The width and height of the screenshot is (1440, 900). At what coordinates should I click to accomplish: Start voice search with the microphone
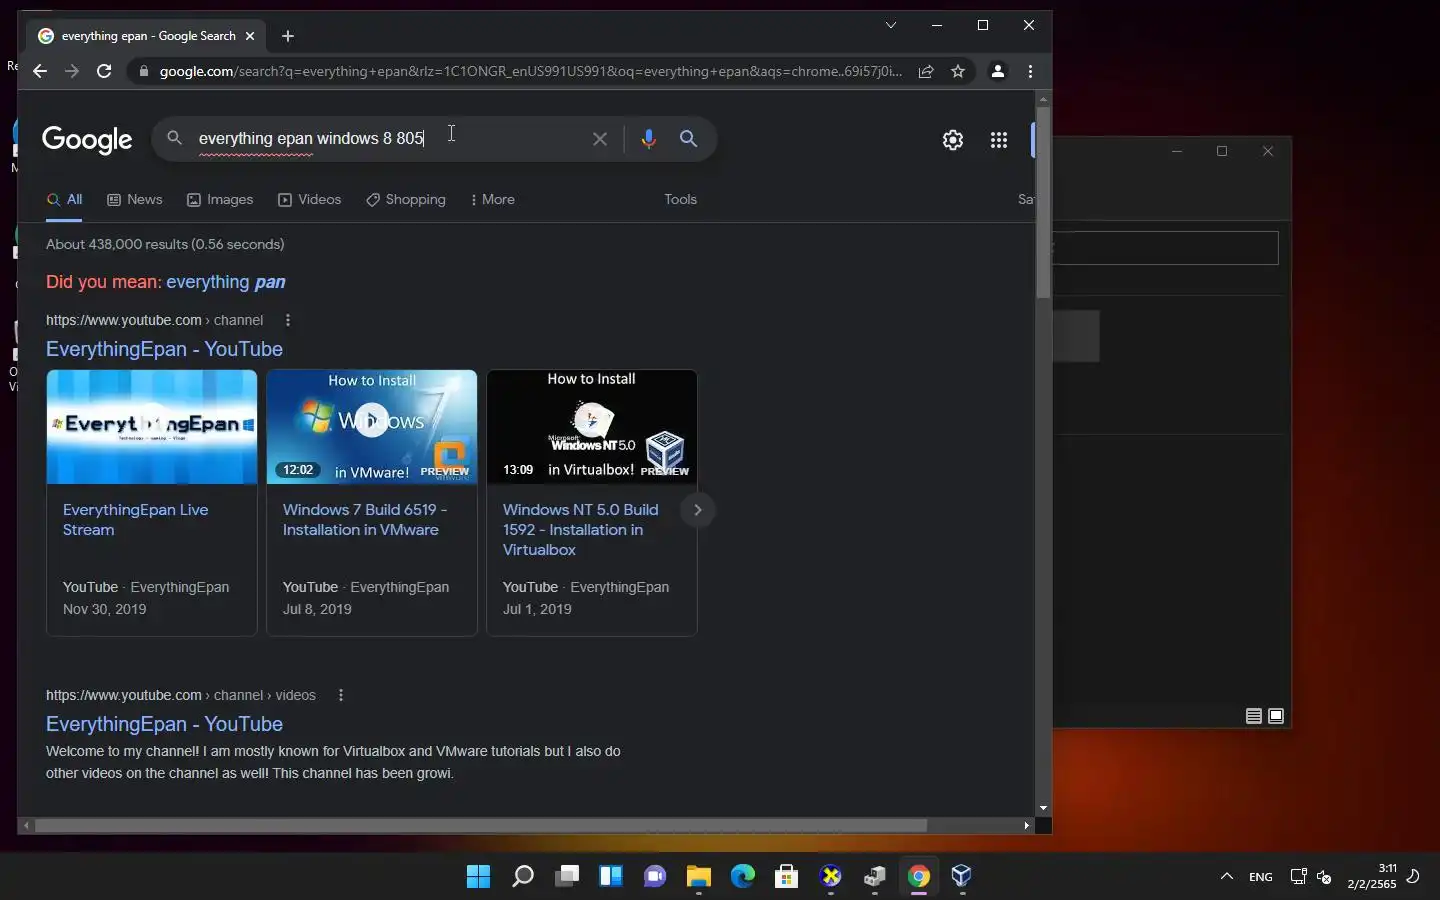pos(648,139)
